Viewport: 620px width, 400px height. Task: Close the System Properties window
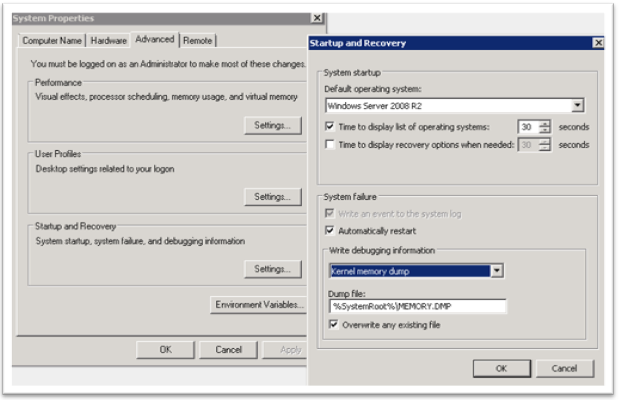point(317,18)
